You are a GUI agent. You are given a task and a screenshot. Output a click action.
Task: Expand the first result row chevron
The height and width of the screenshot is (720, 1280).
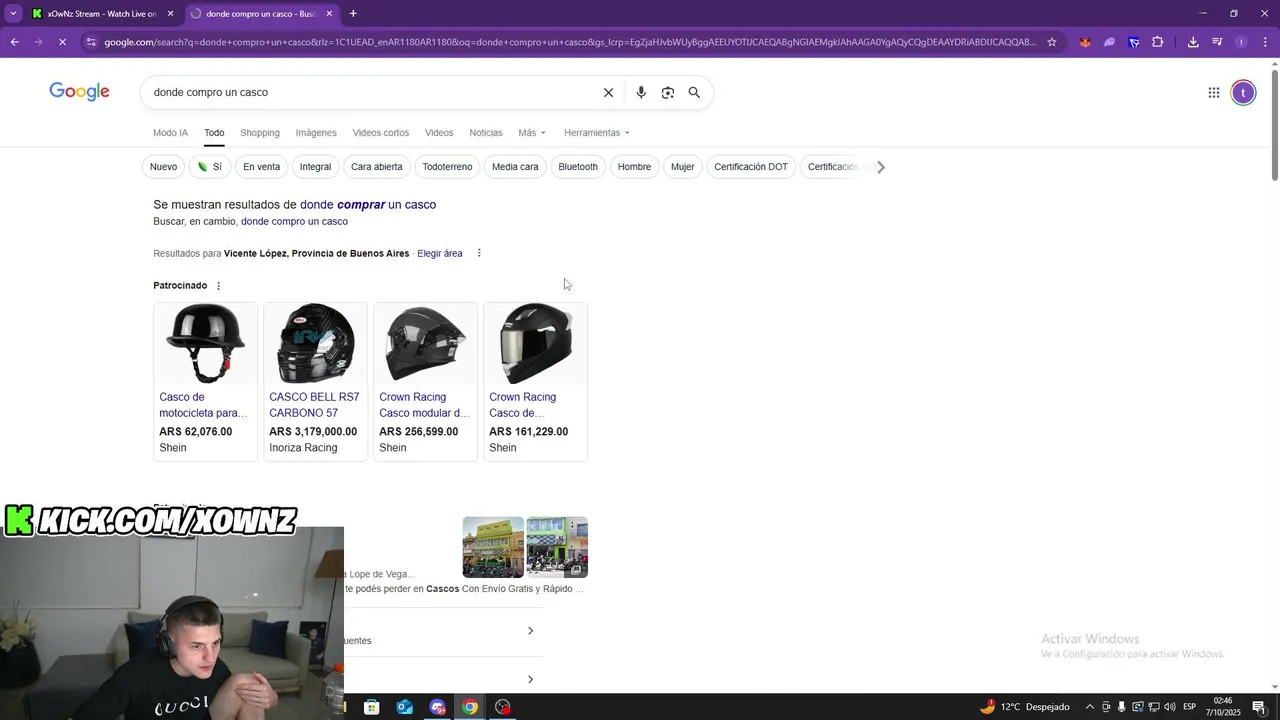[x=530, y=631]
